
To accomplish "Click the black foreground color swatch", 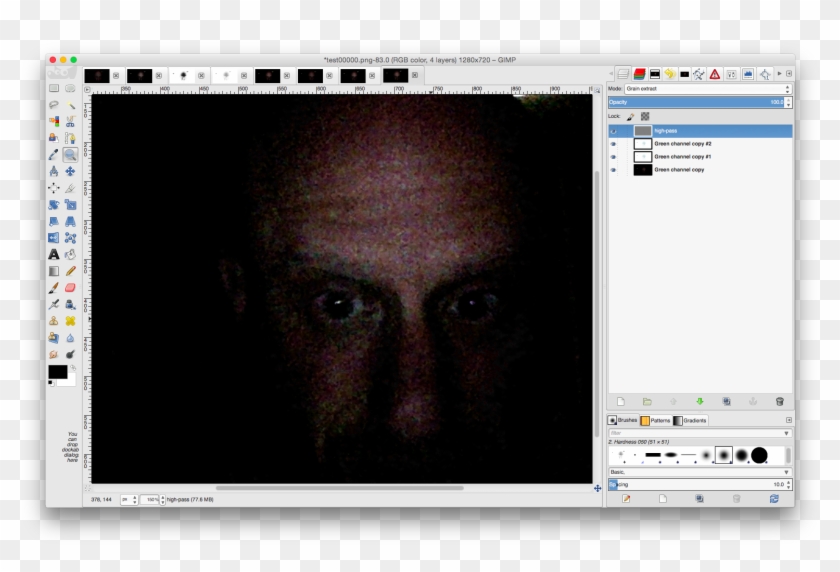I will coord(57,371).
